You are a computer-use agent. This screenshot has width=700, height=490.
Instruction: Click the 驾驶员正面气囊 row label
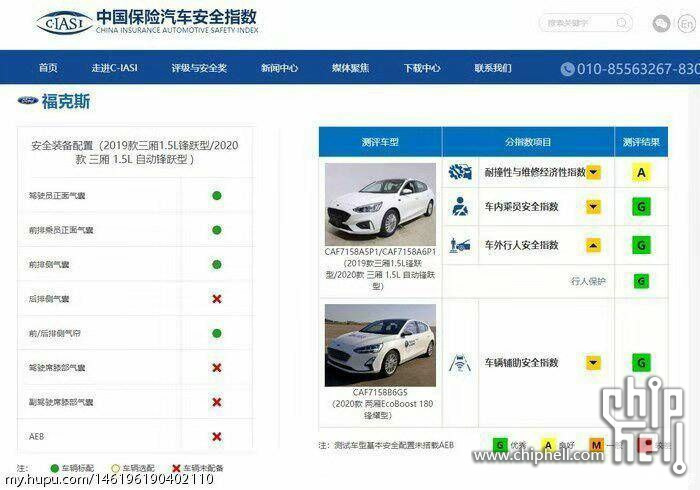pyautogui.click(x=57, y=195)
